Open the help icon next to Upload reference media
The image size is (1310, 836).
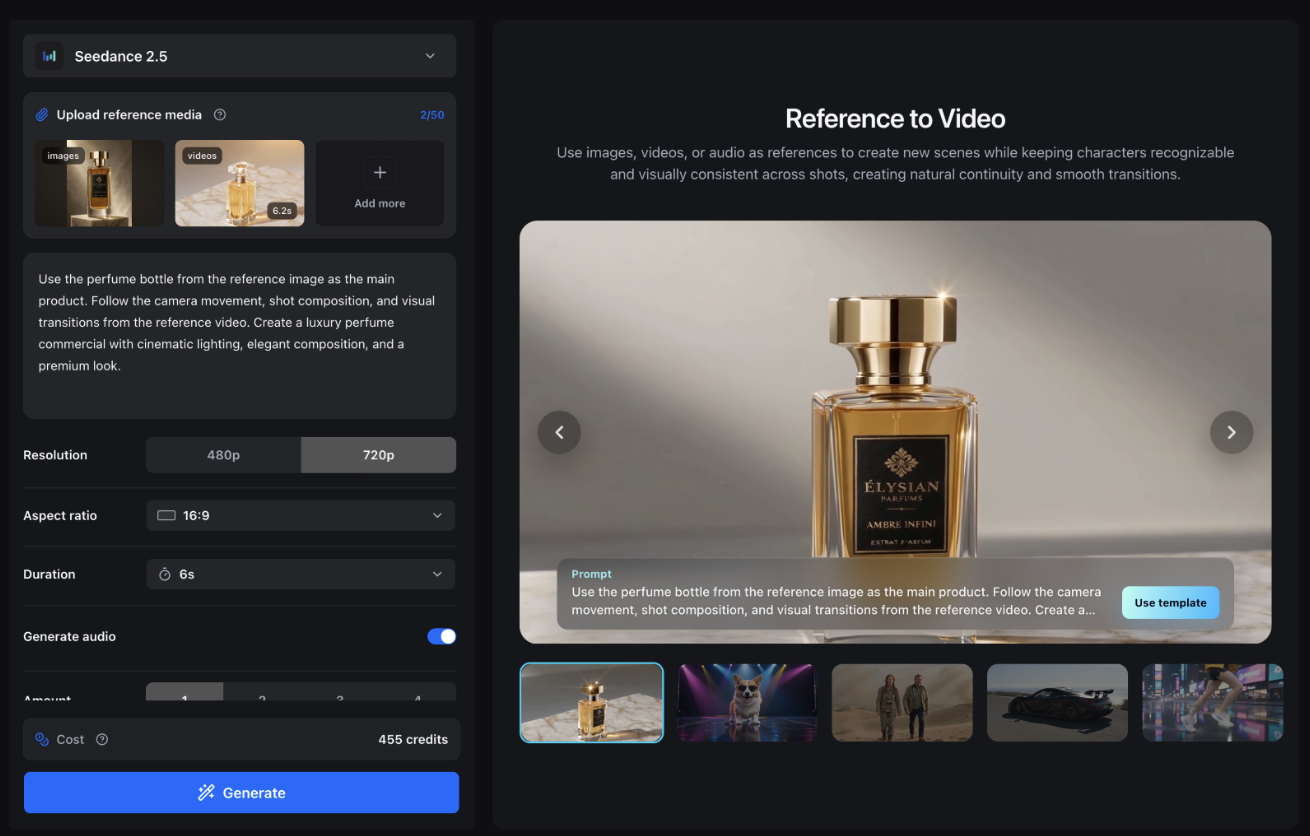click(x=220, y=115)
